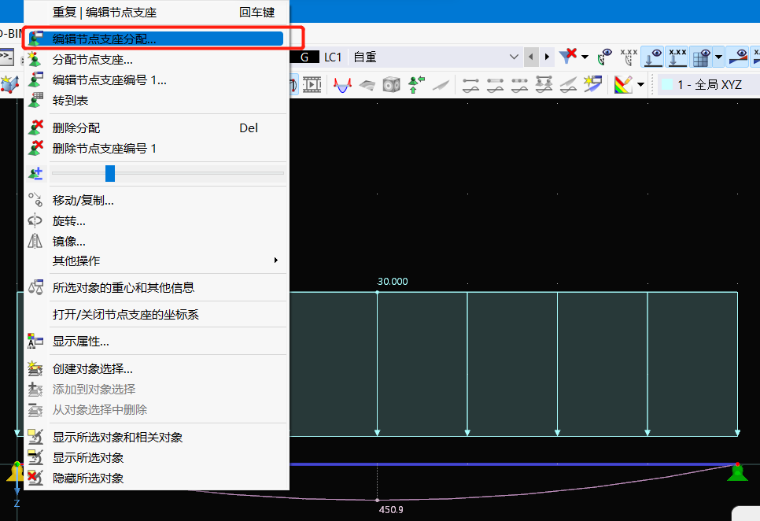Image resolution: width=760 pixels, height=521 pixels.
Task: Click the 移动/复制 icon
Action: (35, 200)
